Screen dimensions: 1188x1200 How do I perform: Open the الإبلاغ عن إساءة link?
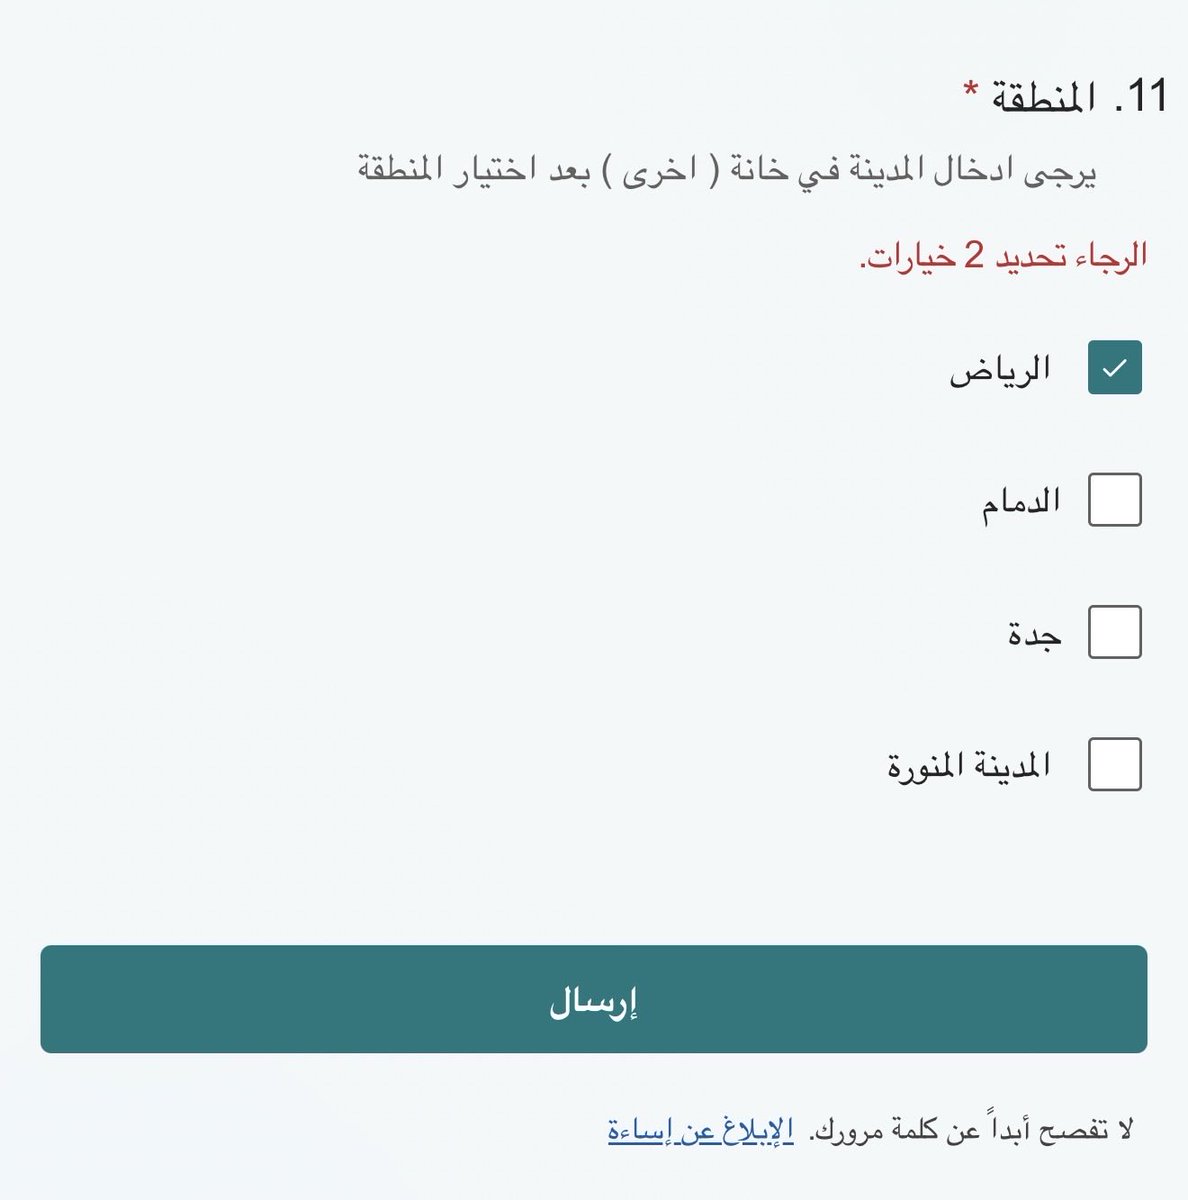(700, 1131)
